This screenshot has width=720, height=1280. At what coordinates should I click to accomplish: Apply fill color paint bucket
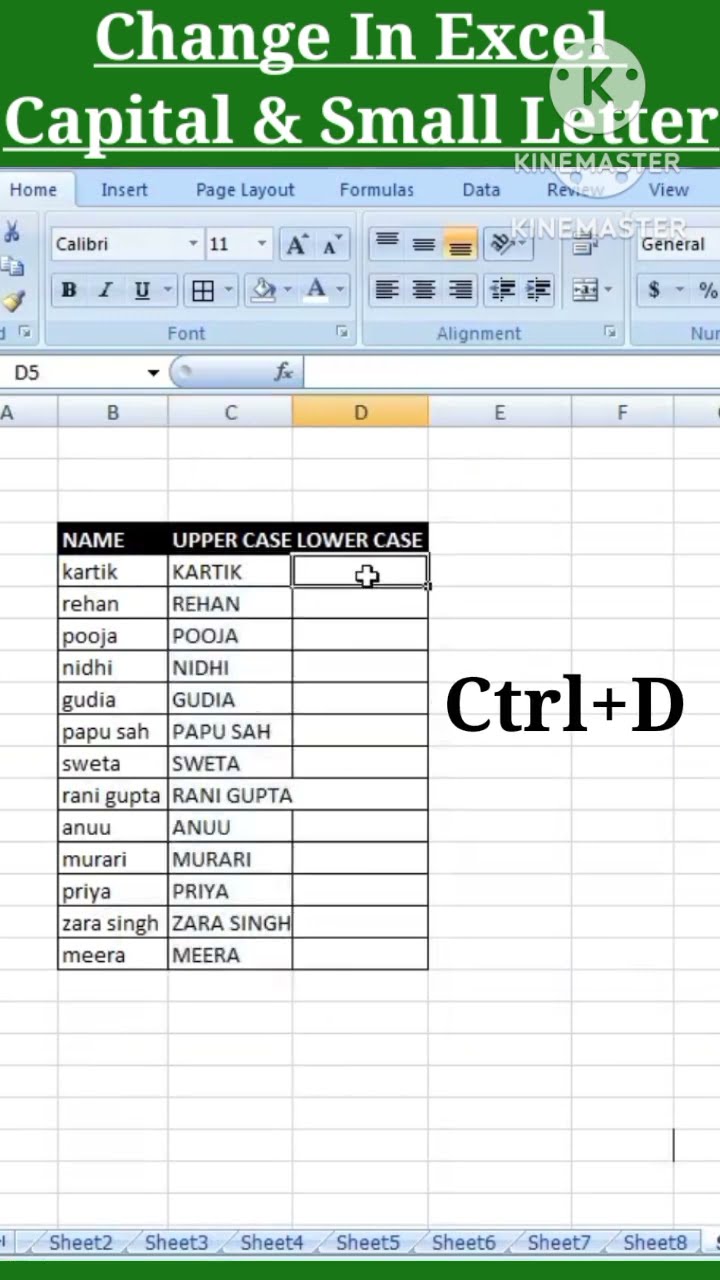pyautogui.click(x=264, y=290)
